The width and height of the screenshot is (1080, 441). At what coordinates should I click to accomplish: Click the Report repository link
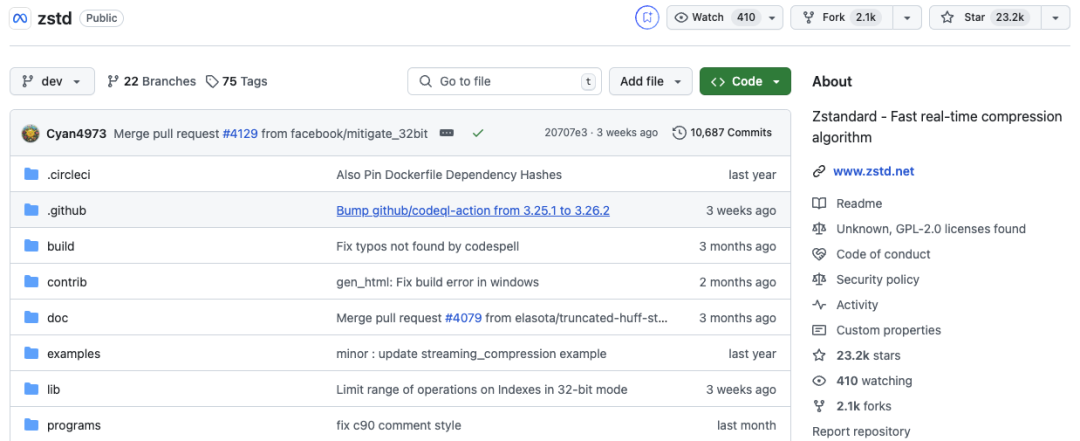(861, 432)
